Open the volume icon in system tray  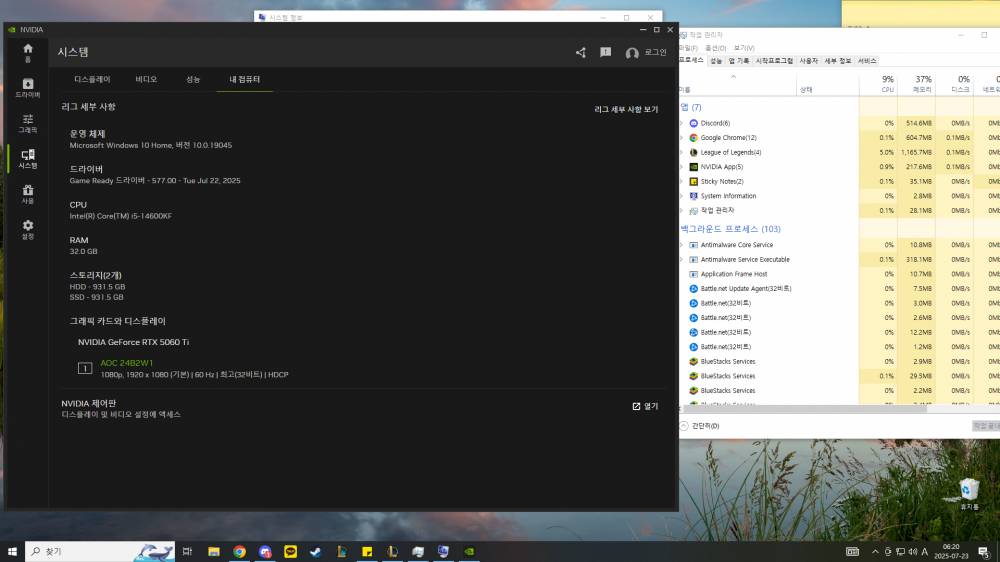click(x=912, y=552)
